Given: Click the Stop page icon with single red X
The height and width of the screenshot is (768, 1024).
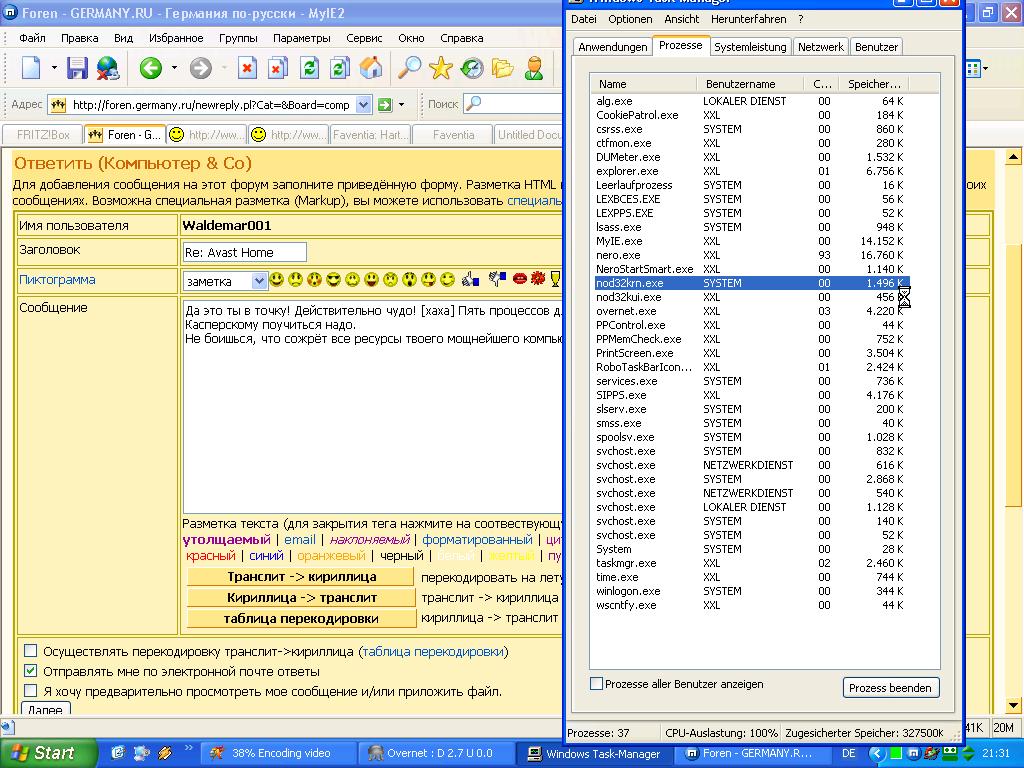Looking at the screenshot, I should coord(247,67).
